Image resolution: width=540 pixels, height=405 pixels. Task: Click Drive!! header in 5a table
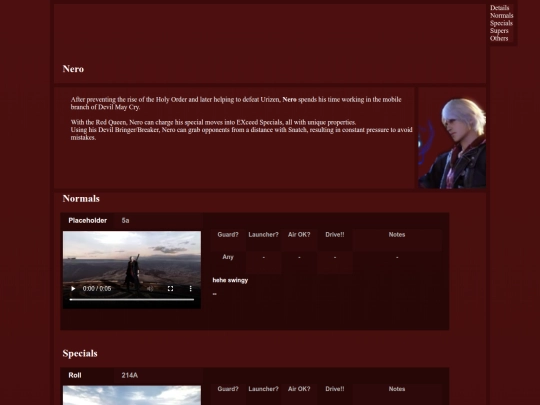tap(334, 235)
